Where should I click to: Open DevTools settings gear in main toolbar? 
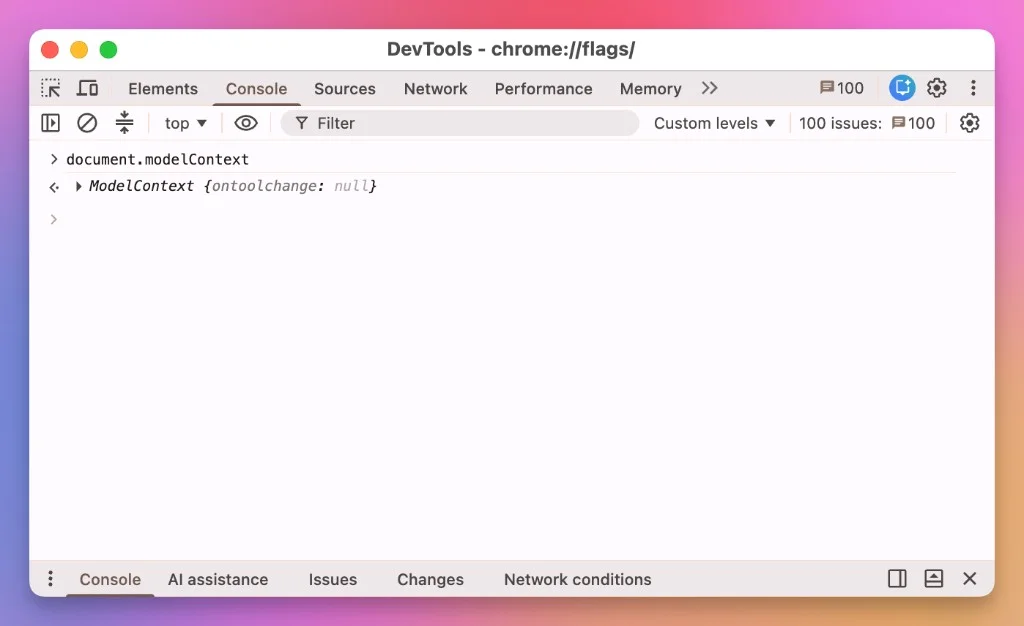click(x=936, y=87)
